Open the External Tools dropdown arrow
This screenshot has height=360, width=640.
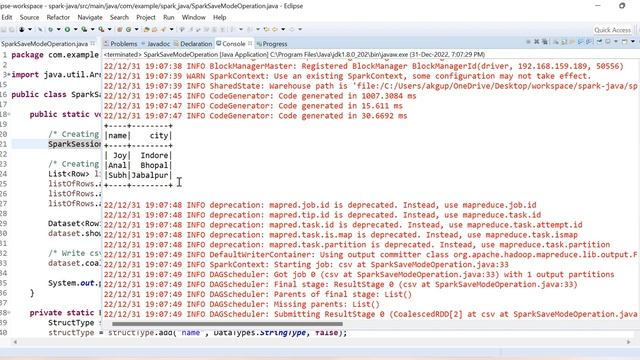tap(109, 29)
